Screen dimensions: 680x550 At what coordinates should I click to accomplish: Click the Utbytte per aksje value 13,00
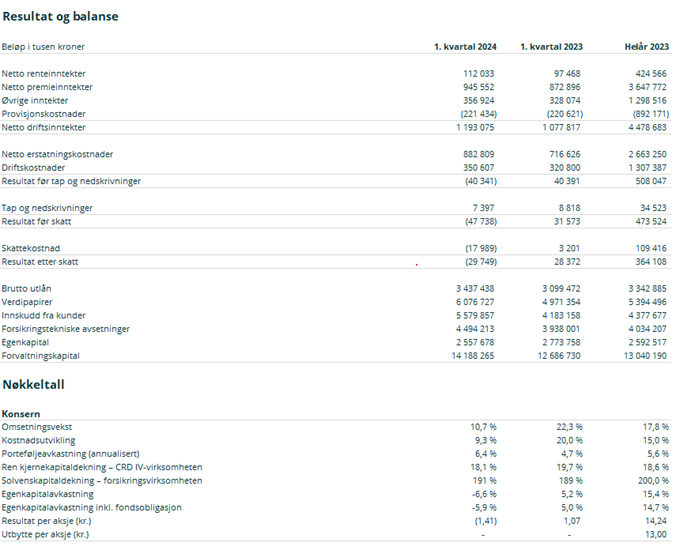pos(655,534)
